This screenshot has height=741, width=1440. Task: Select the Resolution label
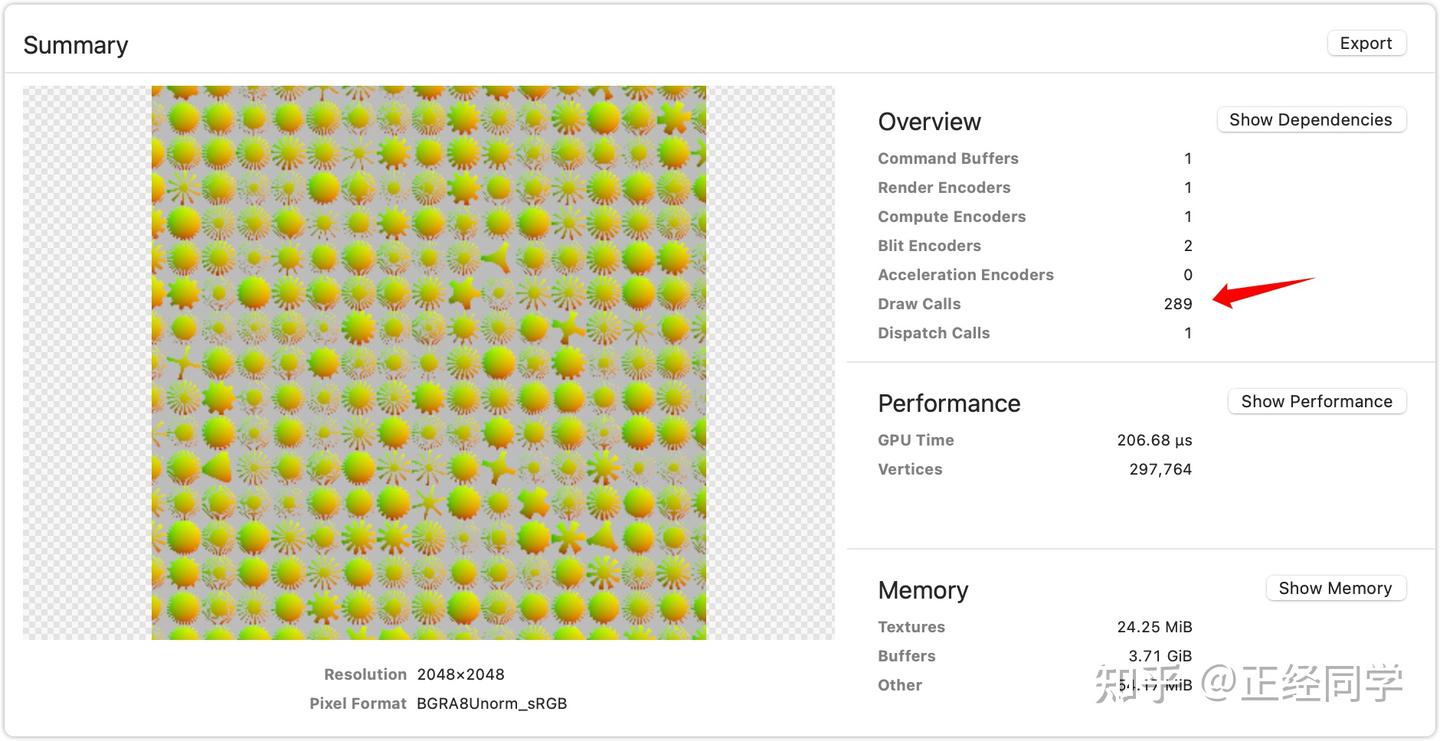[x=365, y=674]
